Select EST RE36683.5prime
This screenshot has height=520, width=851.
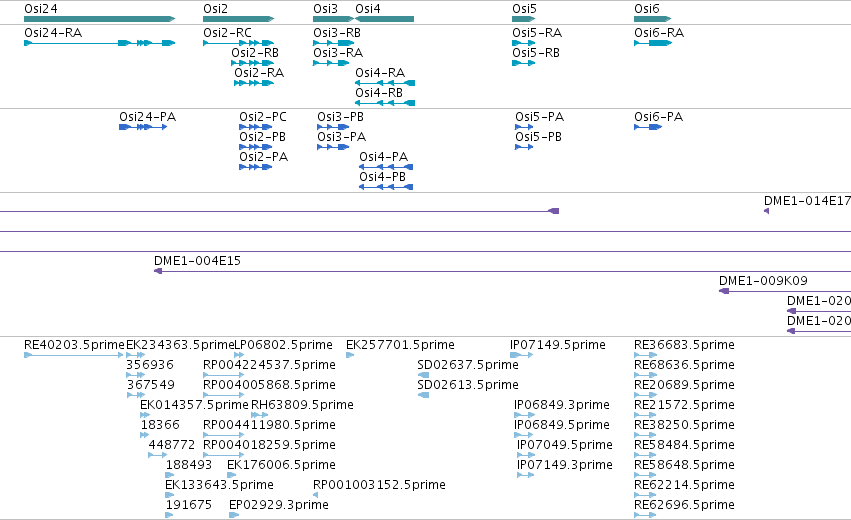click(x=645, y=356)
